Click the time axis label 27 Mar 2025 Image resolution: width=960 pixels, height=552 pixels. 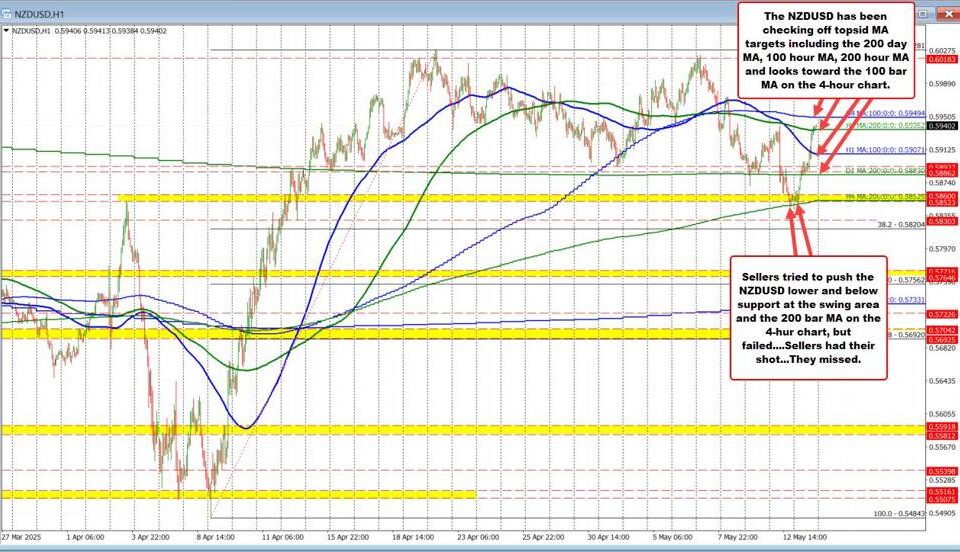tap(21, 537)
